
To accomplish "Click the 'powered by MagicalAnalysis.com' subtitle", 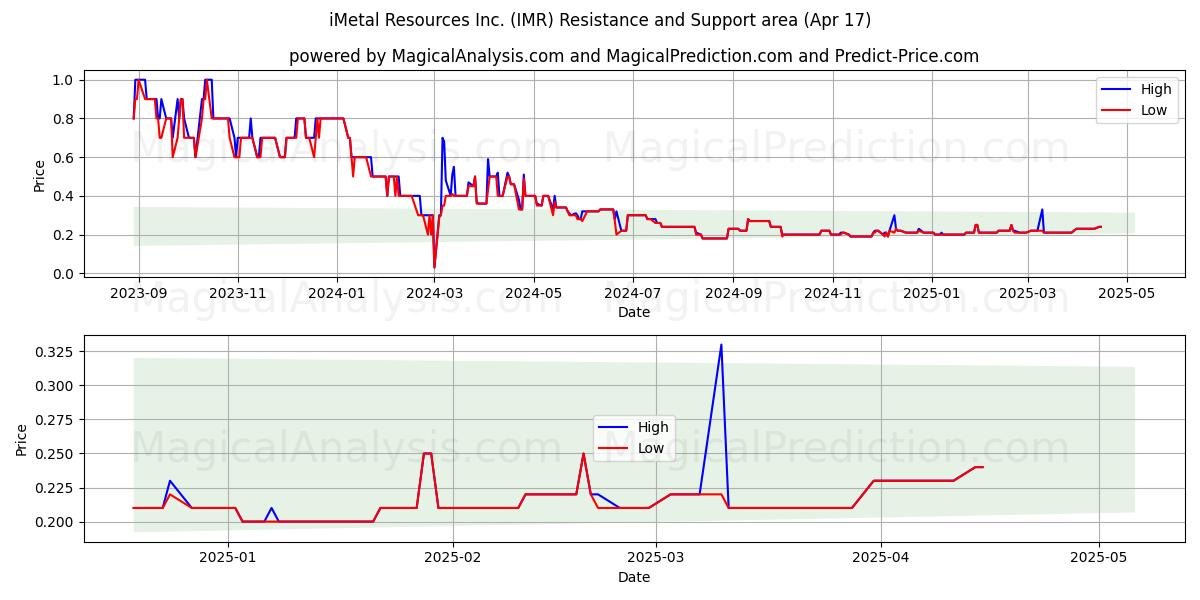I will [634, 56].
